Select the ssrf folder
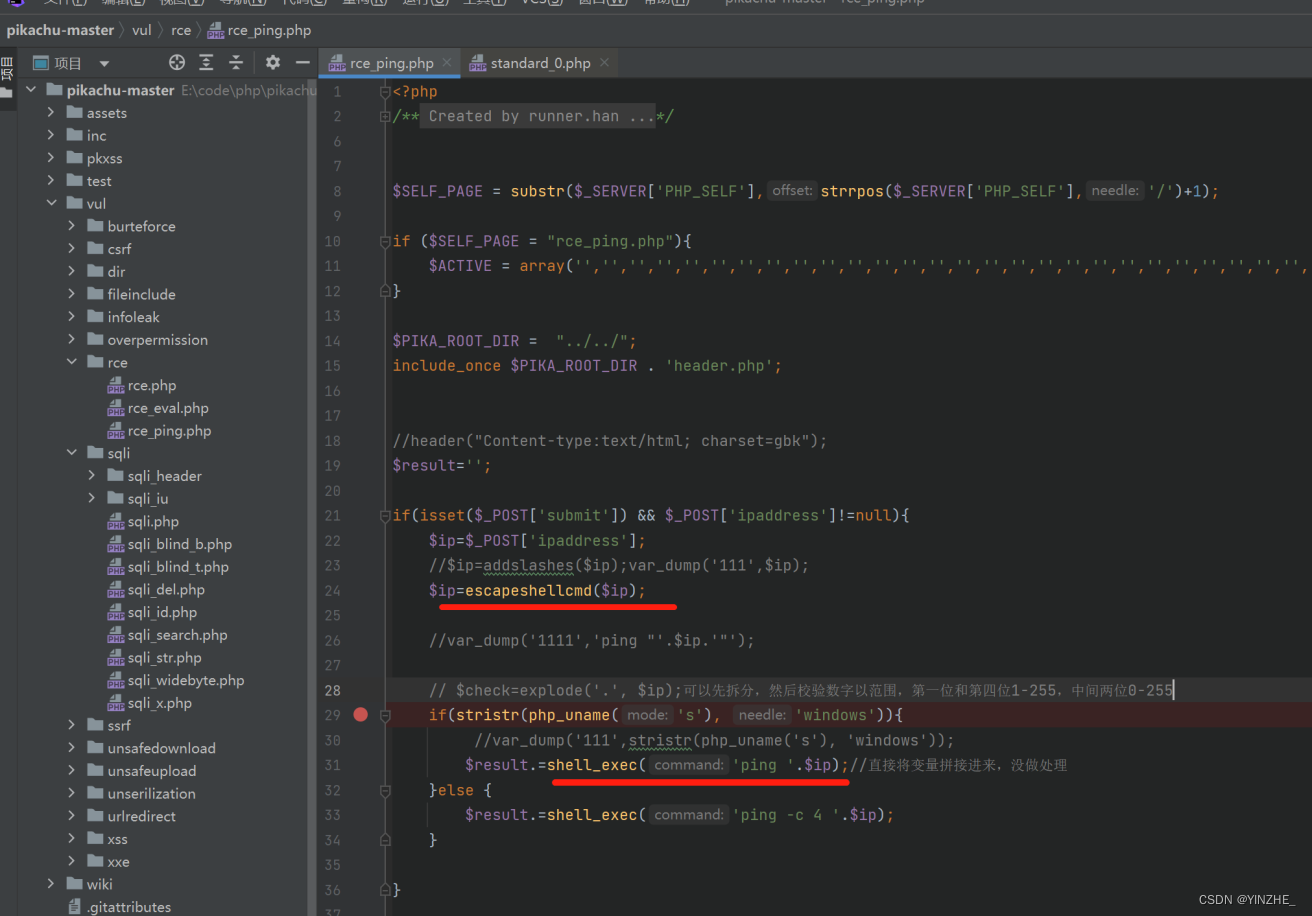 click(x=119, y=725)
